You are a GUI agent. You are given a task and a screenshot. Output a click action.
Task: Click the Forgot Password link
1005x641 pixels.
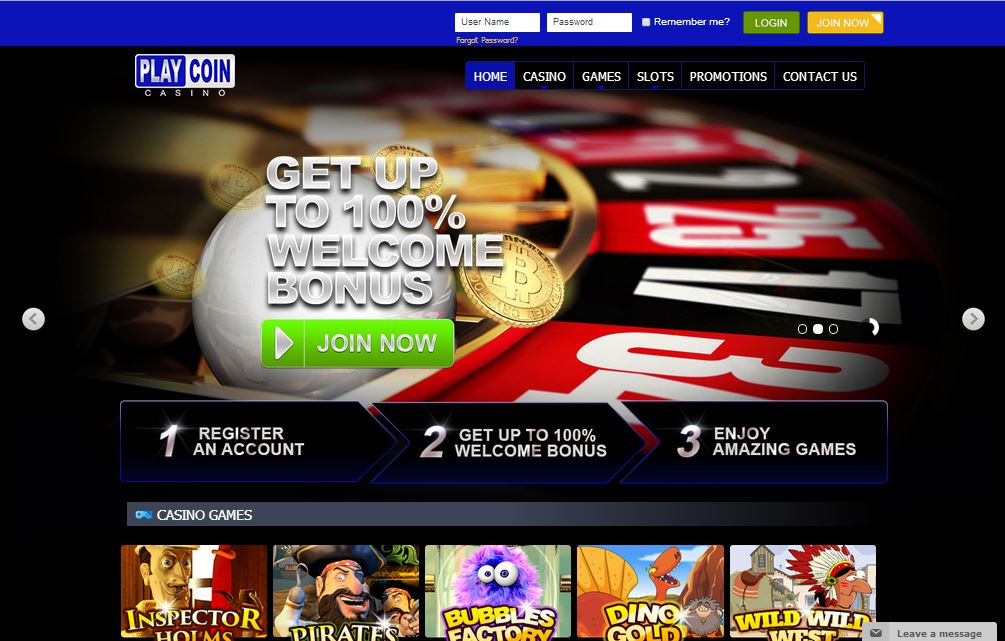coord(487,40)
